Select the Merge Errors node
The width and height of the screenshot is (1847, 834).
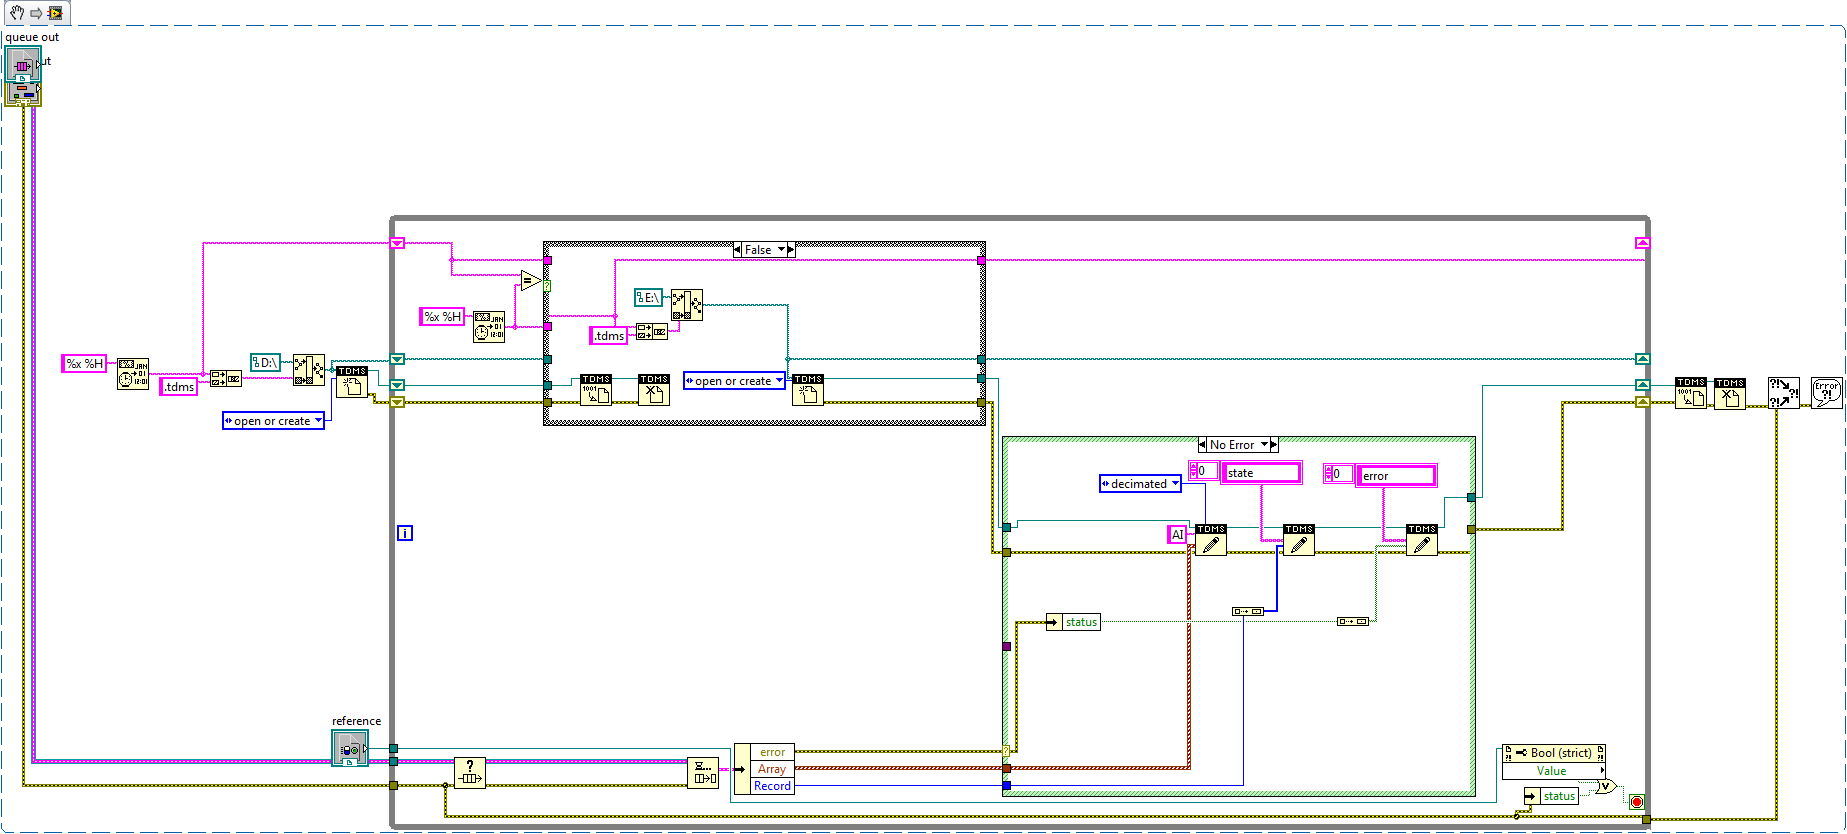[1783, 393]
